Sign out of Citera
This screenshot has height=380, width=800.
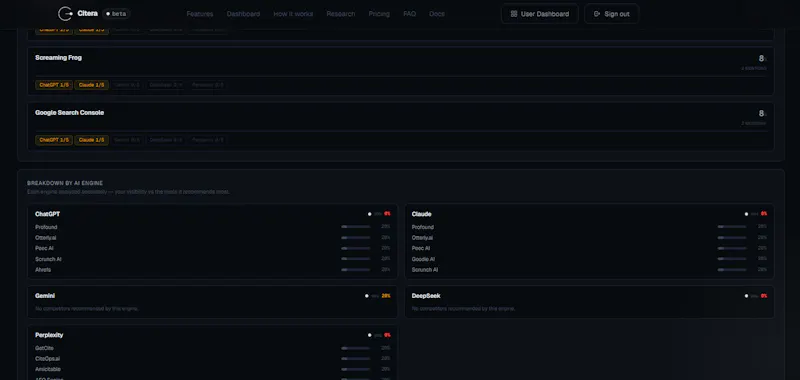pos(611,14)
